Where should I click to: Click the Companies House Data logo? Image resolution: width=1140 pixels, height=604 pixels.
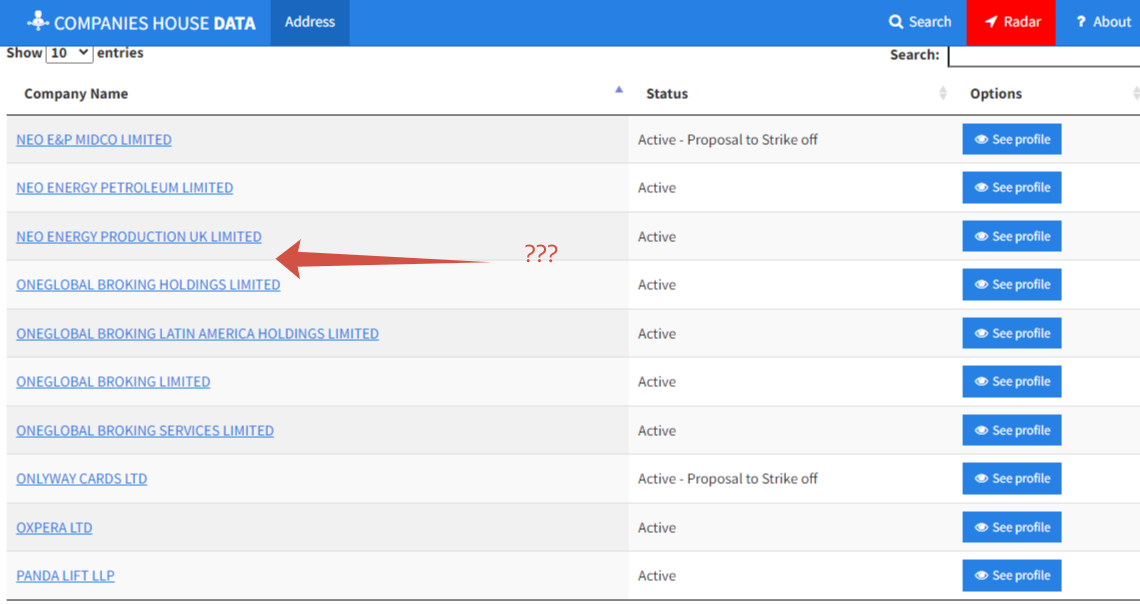point(141,23)
